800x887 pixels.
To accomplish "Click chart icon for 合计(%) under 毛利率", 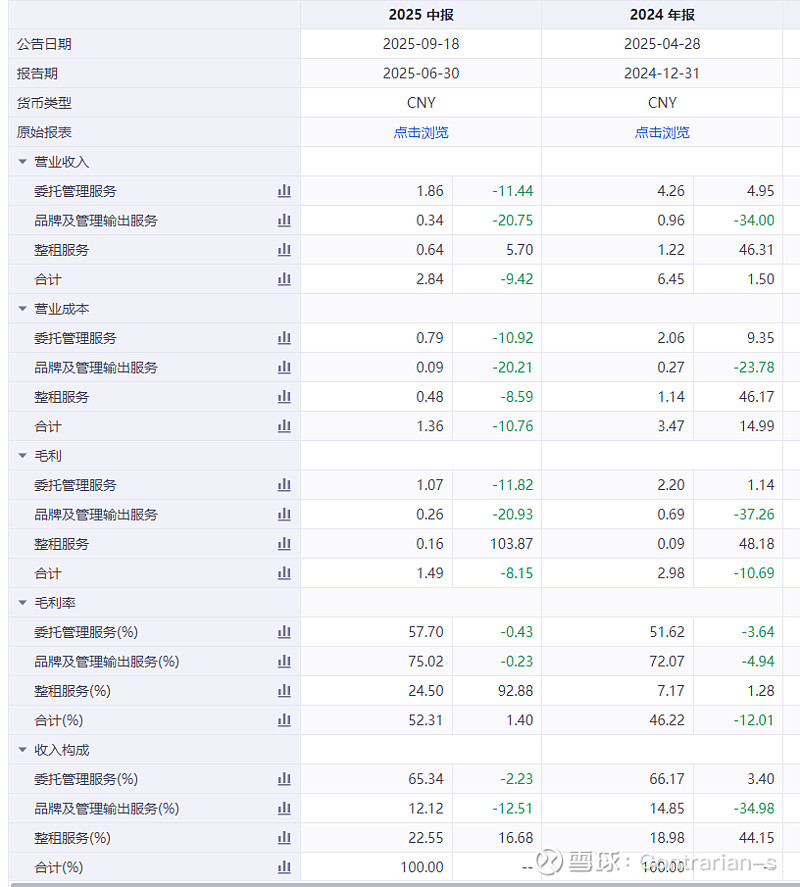I will coord(284,720).
